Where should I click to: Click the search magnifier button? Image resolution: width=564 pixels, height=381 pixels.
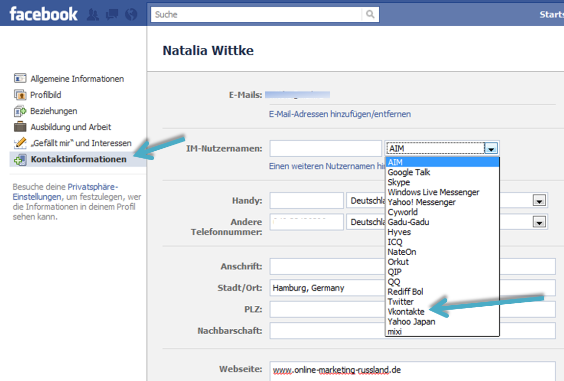370,14
